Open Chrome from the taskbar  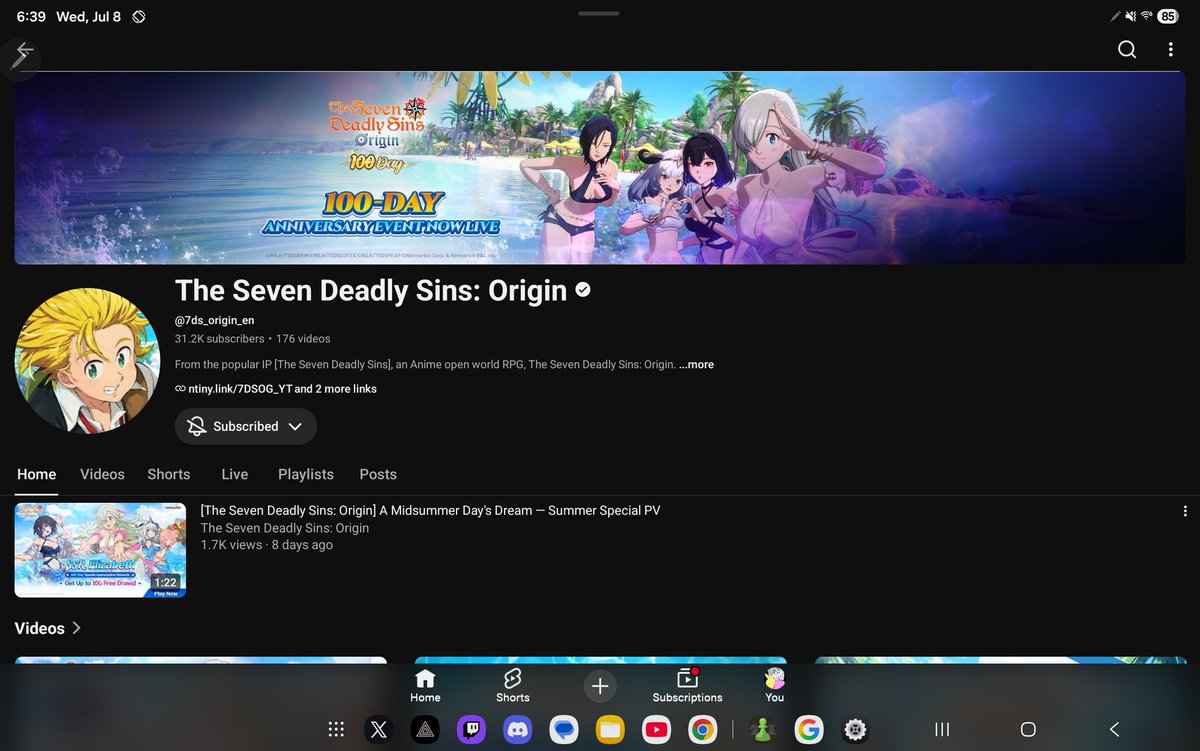[x=703, y=730]
